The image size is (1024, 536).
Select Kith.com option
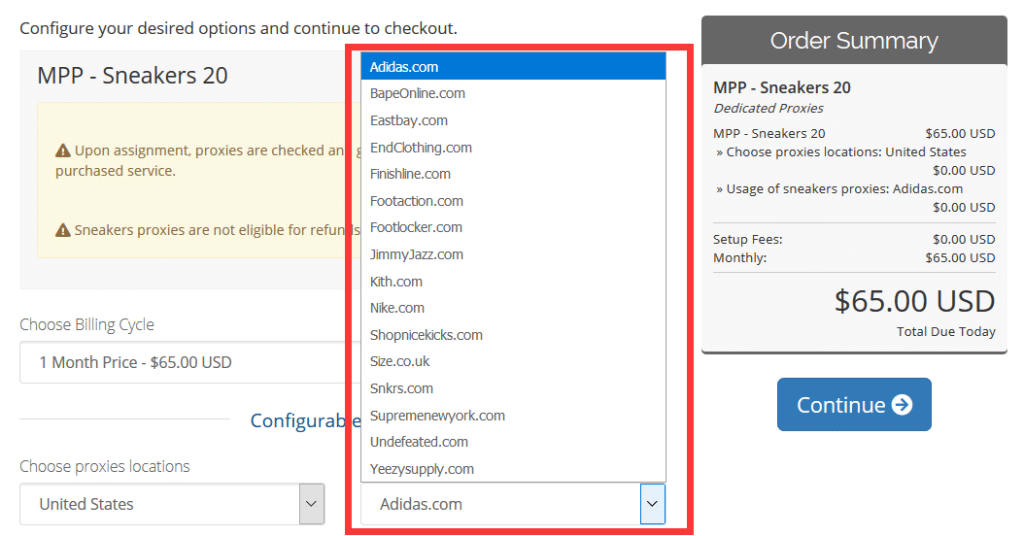click(513, 281)
